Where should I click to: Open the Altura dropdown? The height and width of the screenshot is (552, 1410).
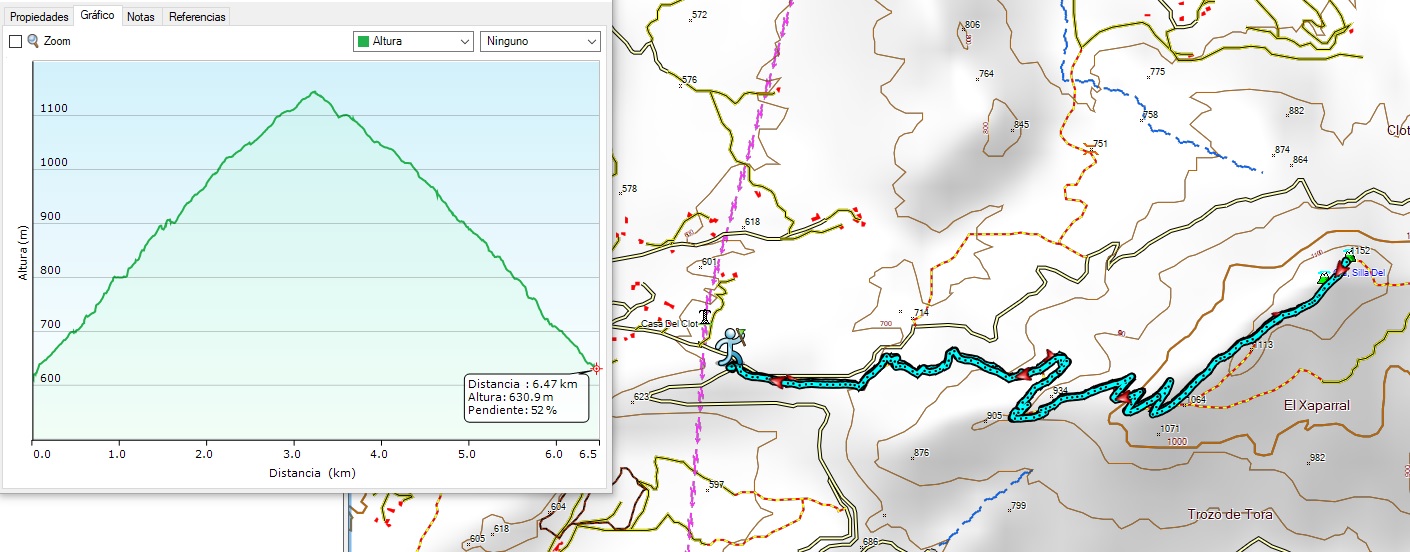tap(413, 41)
